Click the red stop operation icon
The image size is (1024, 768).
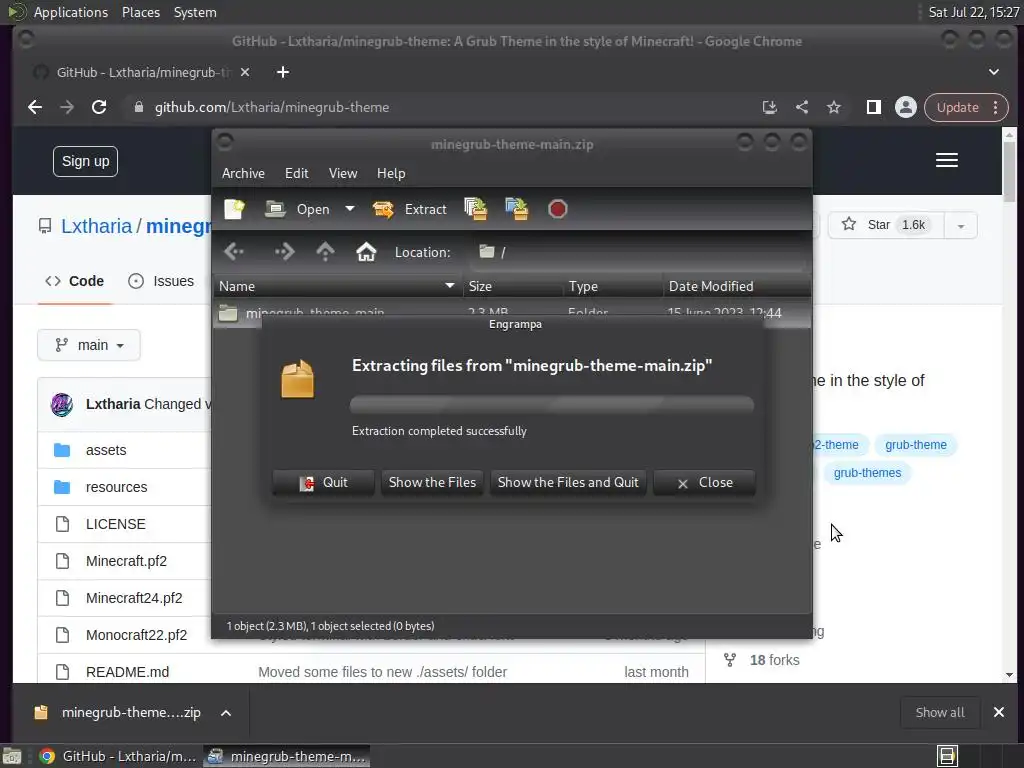click(557, 209)
